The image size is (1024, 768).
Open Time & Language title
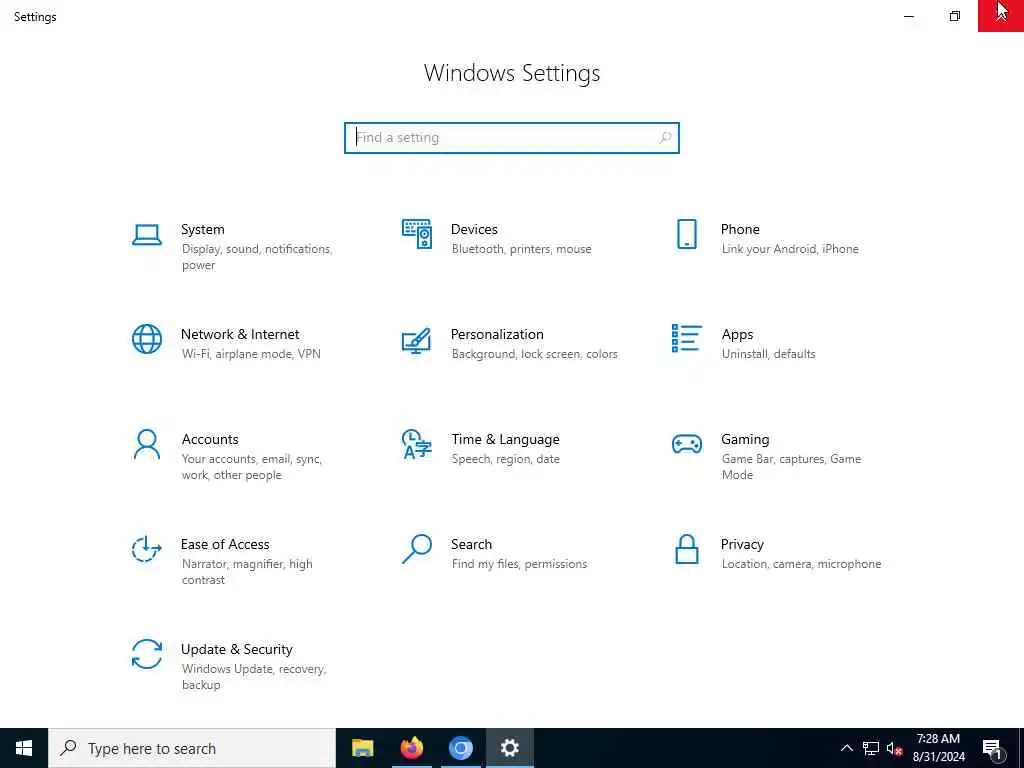(505, 440)
